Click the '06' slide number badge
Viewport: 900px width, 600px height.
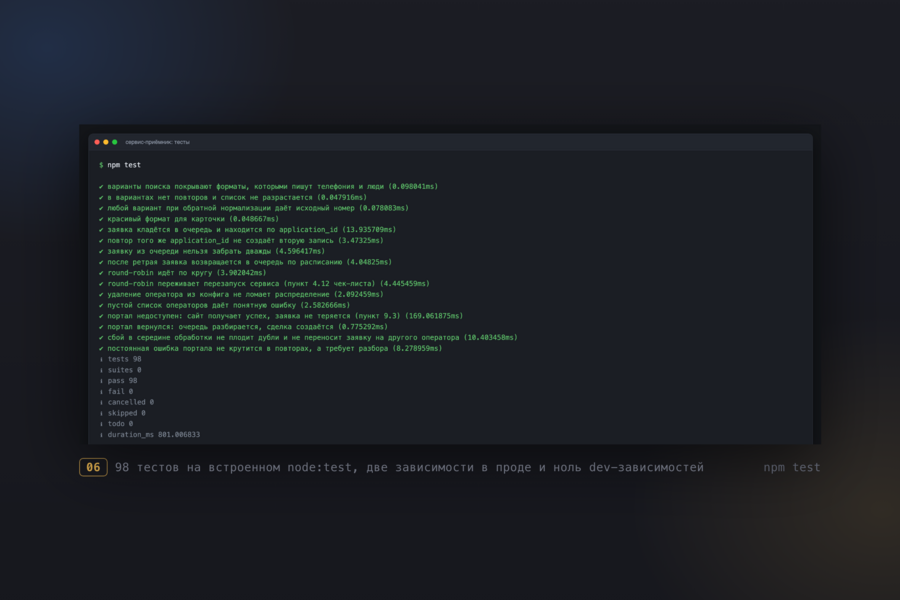coord(93,467)
